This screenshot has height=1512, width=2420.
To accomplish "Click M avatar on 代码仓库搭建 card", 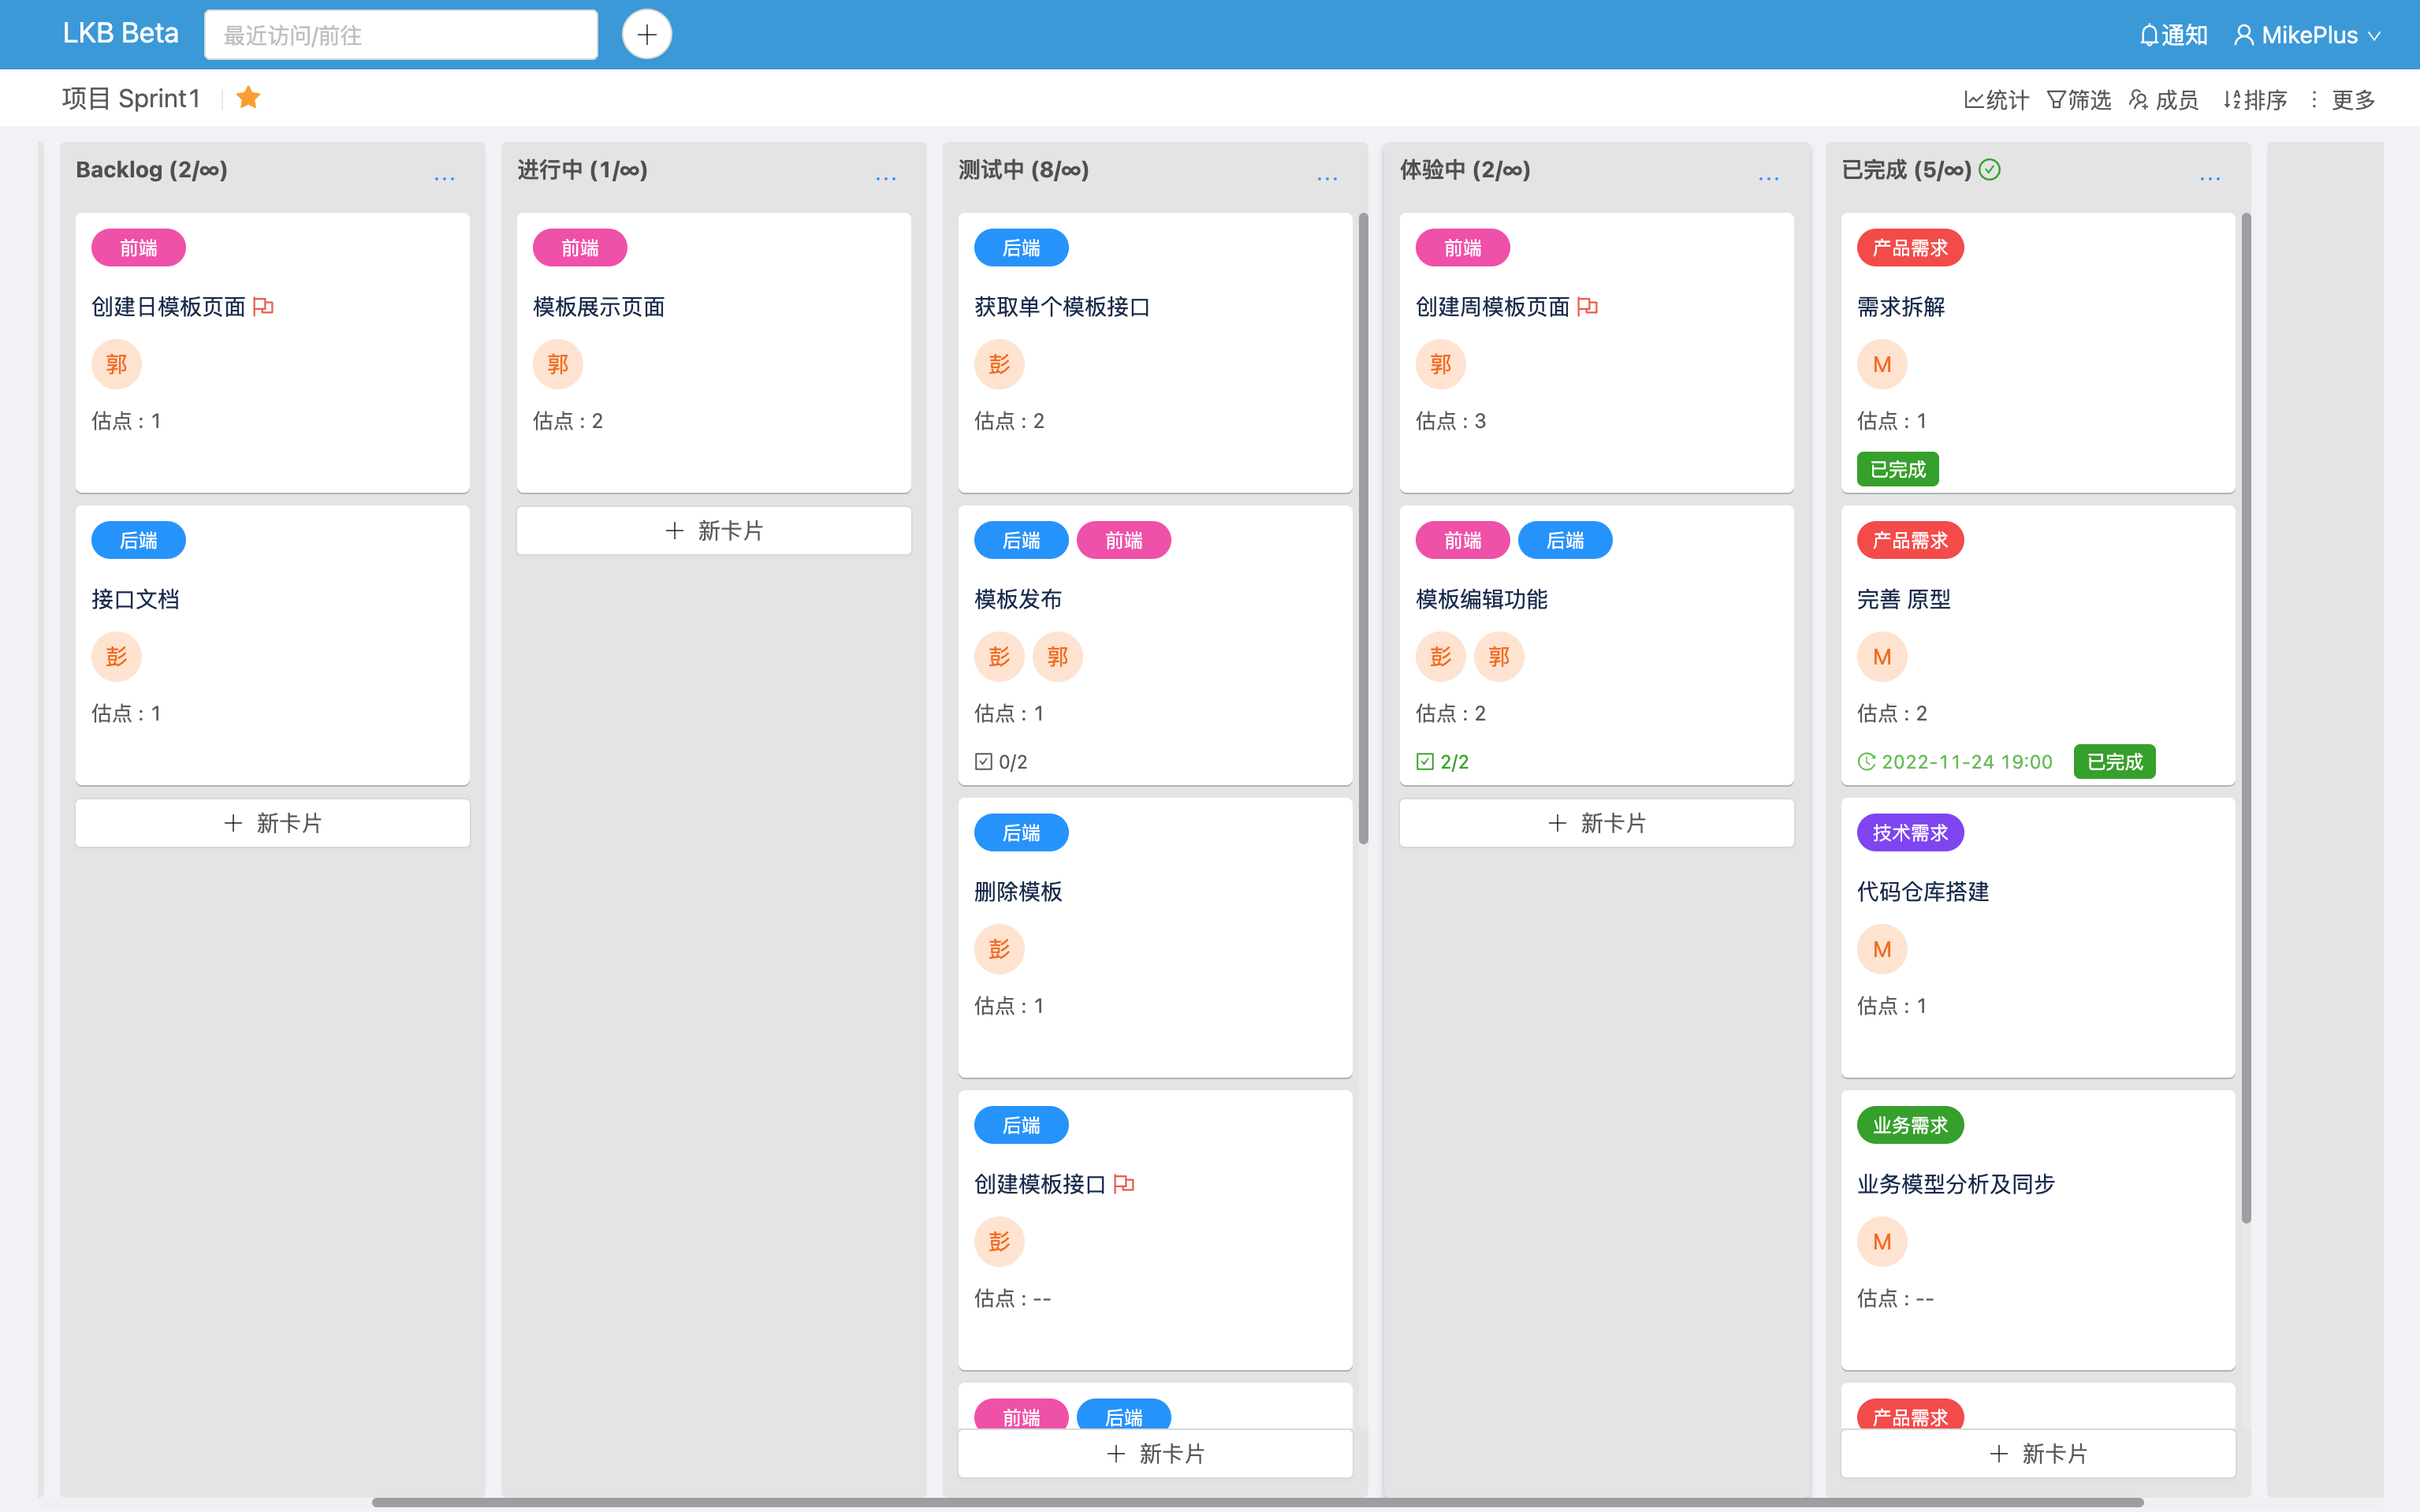I will [1882, 949].
